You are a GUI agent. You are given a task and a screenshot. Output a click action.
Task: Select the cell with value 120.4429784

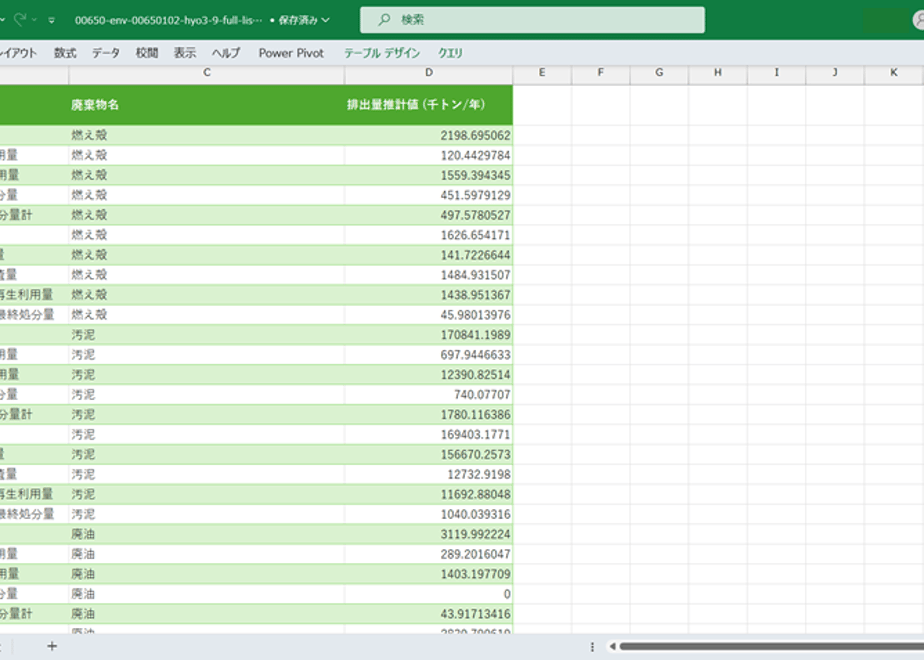(x=428, y=156)
